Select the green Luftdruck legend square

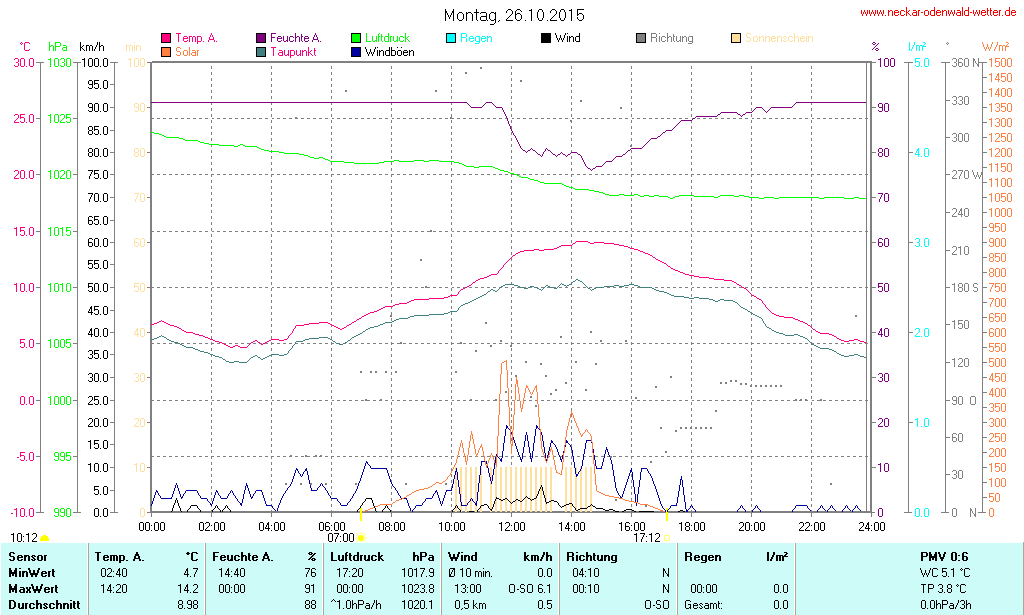click(356, 38)
